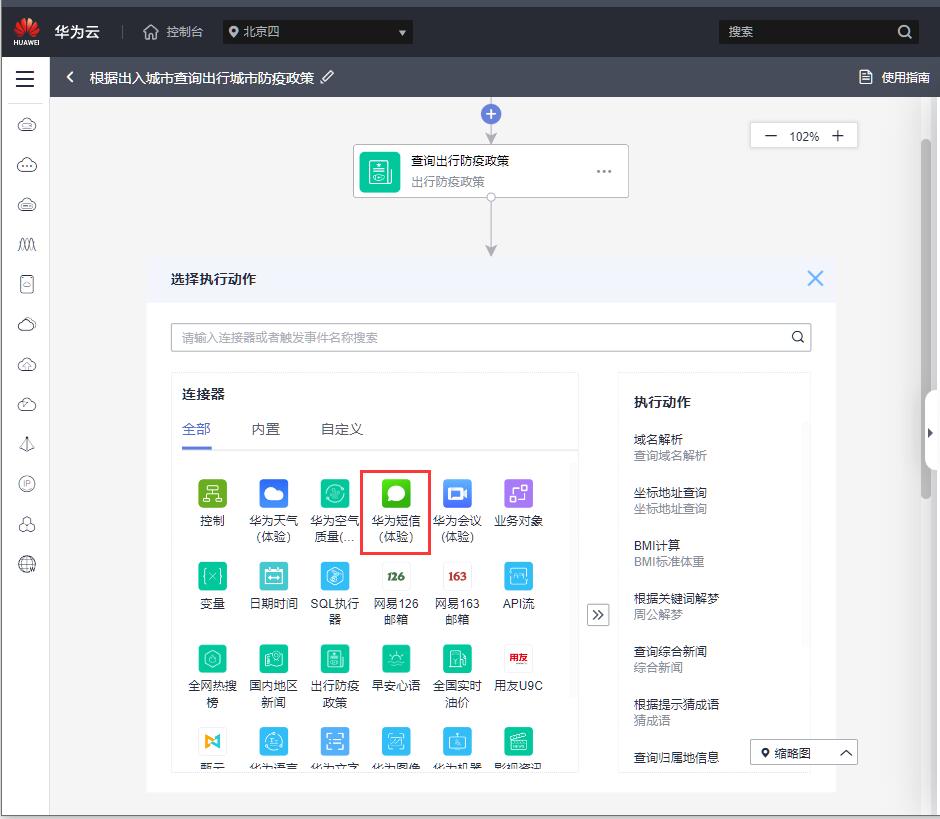This screenshot has width=940, height=819.
Task: Zoom in with the plus button
Action: (x=837, y=136)
